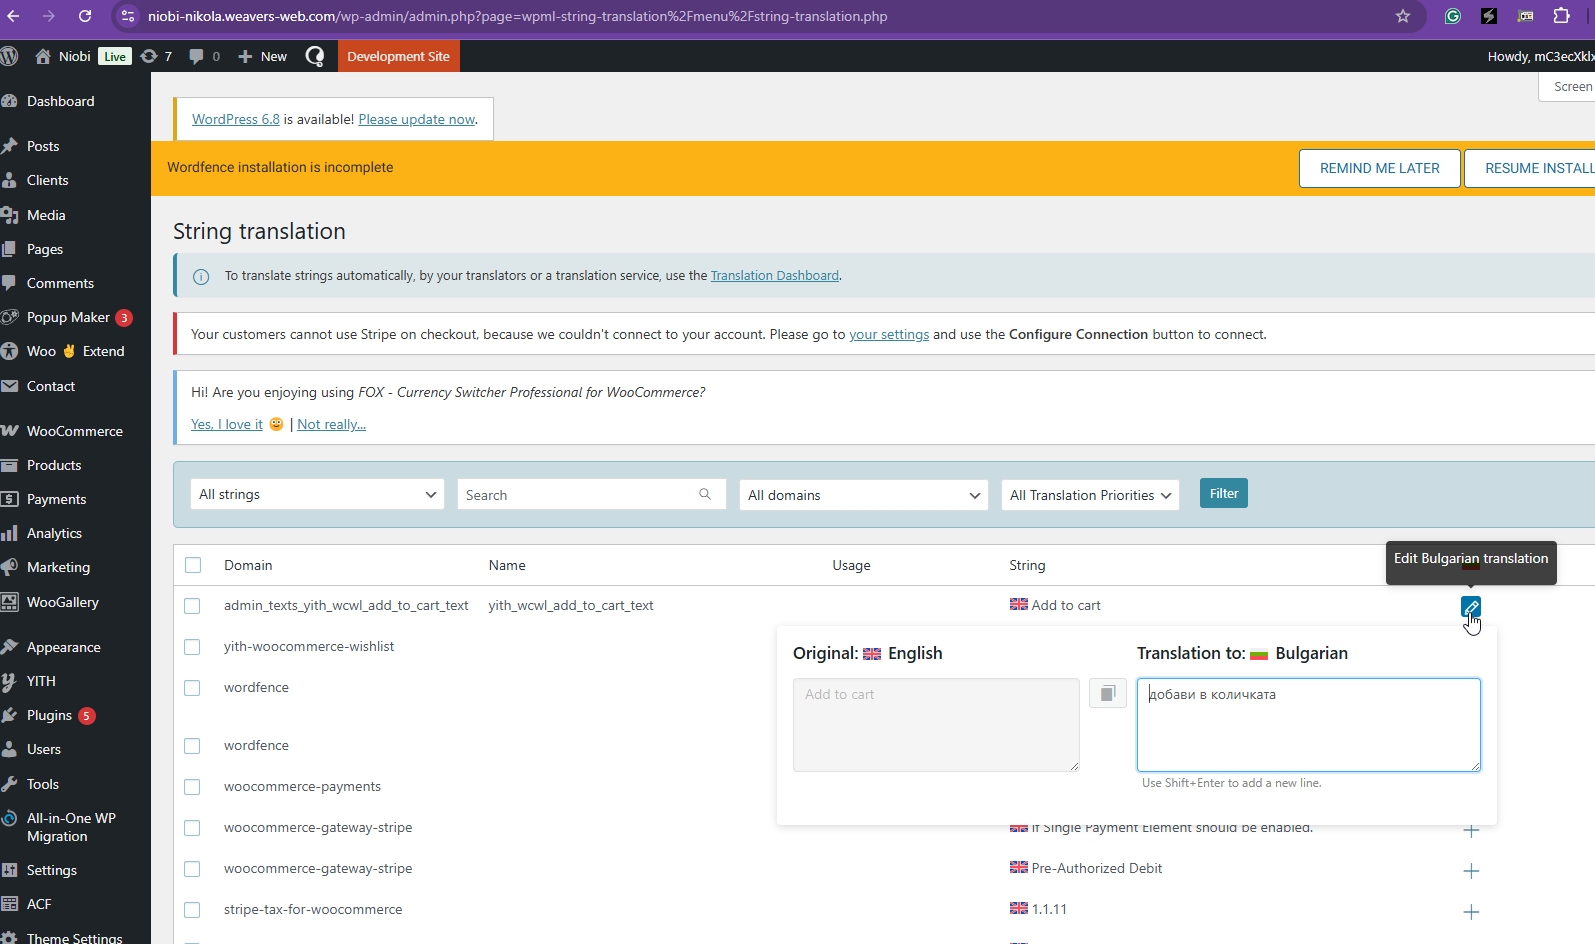
Task: Expand the Screen options tab
Action: point(1569,87)
